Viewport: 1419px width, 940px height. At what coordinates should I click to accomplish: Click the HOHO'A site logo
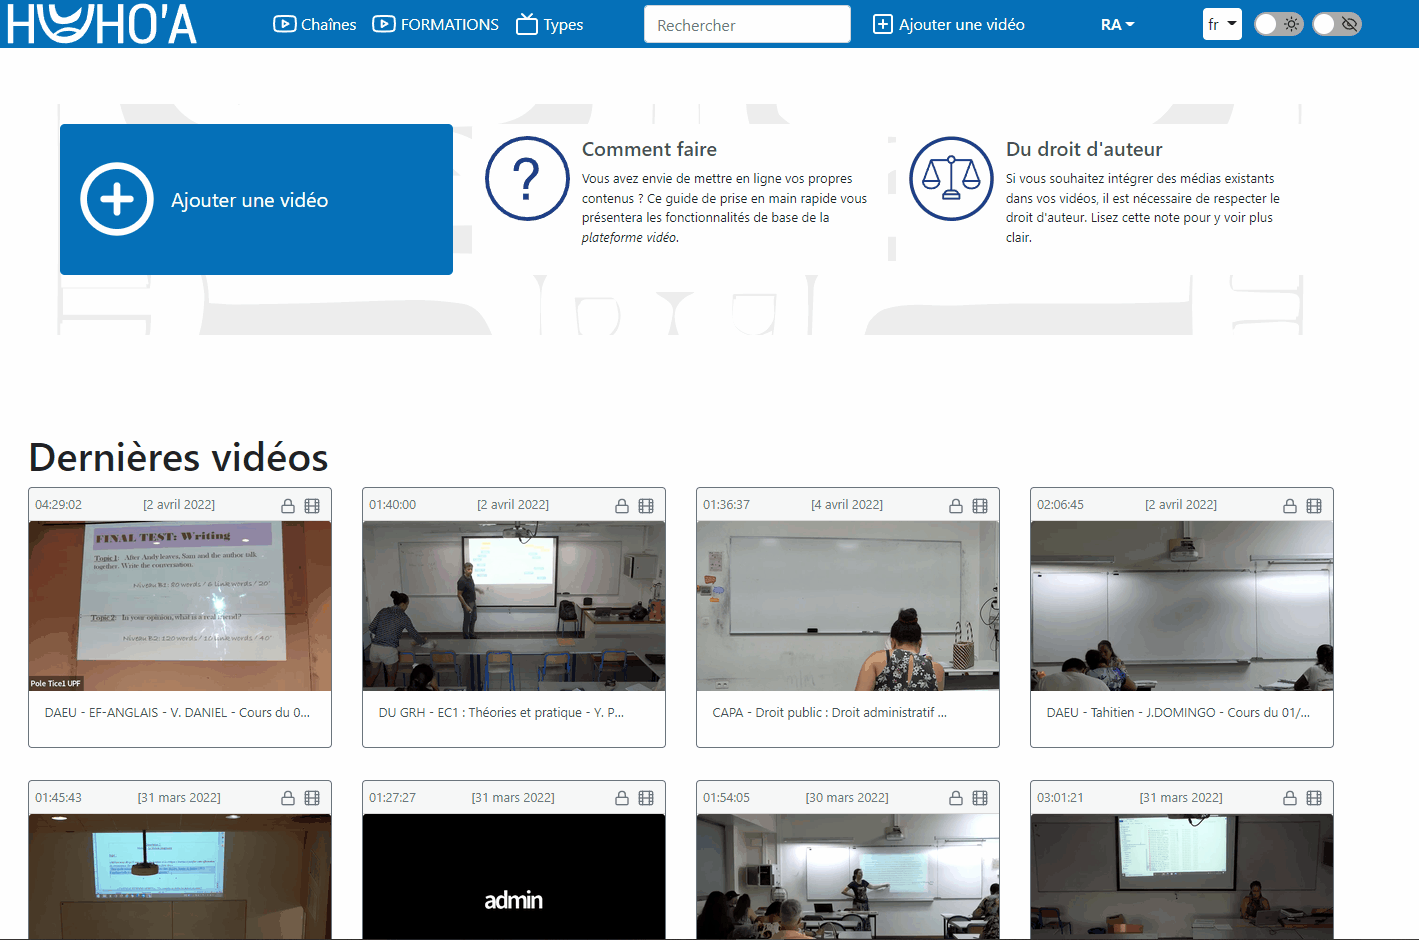101,24
